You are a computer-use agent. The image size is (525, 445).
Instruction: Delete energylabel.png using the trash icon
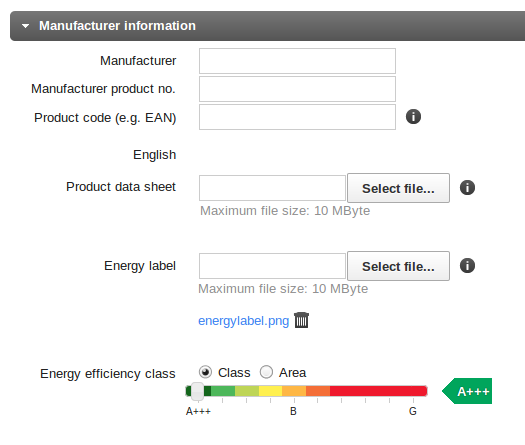click(301, 320)
